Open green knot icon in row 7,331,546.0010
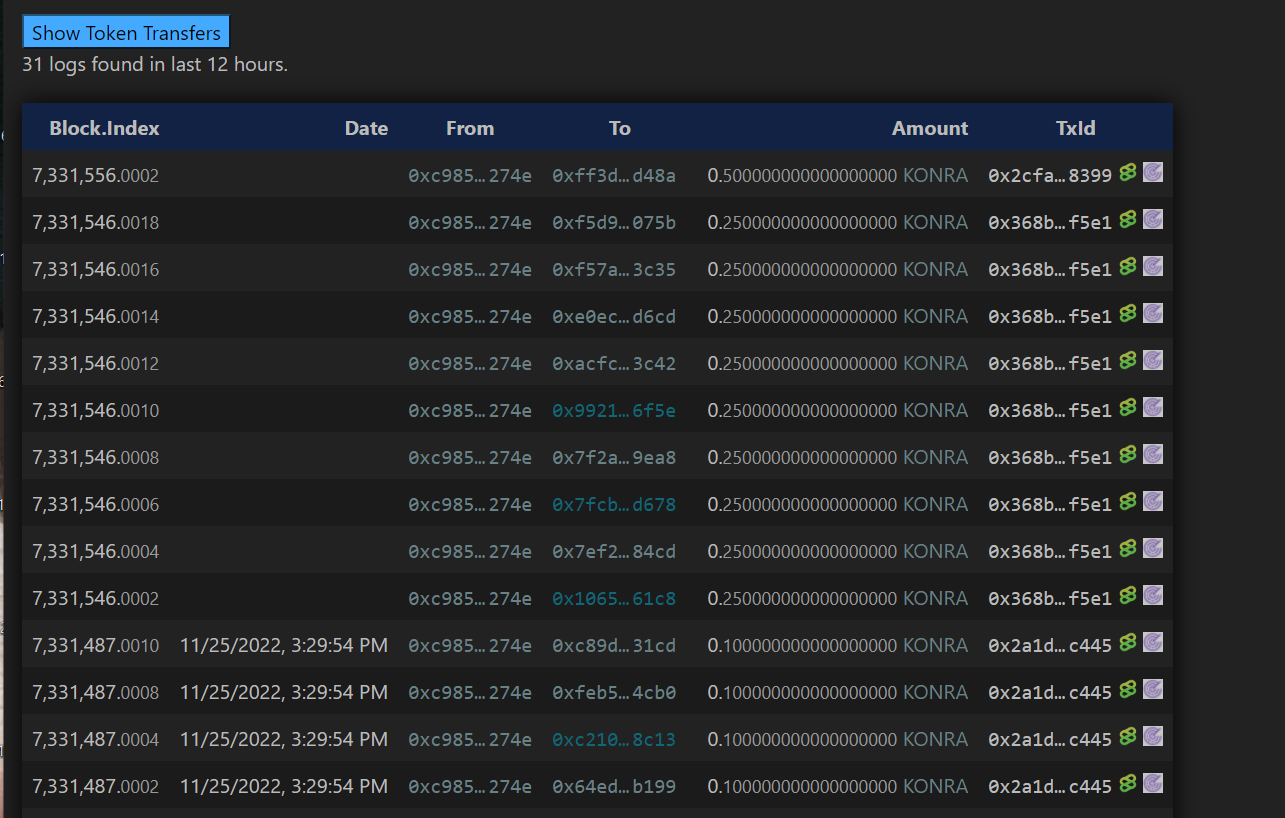Screen dimensions: 1285x818 1128,407
